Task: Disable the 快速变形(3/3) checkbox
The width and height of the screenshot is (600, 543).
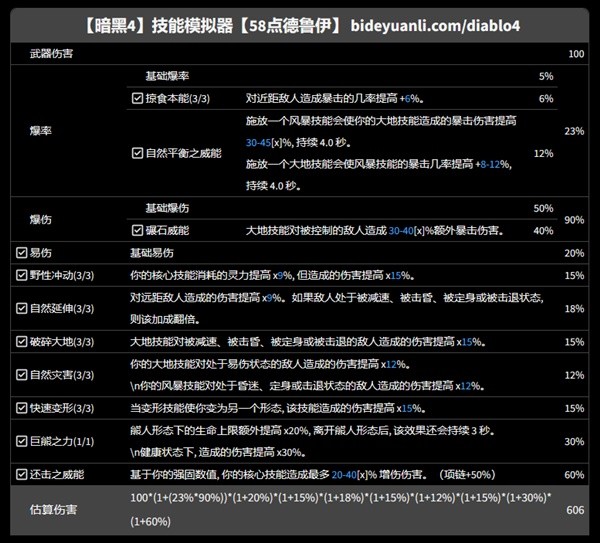Action: point(21,408)
